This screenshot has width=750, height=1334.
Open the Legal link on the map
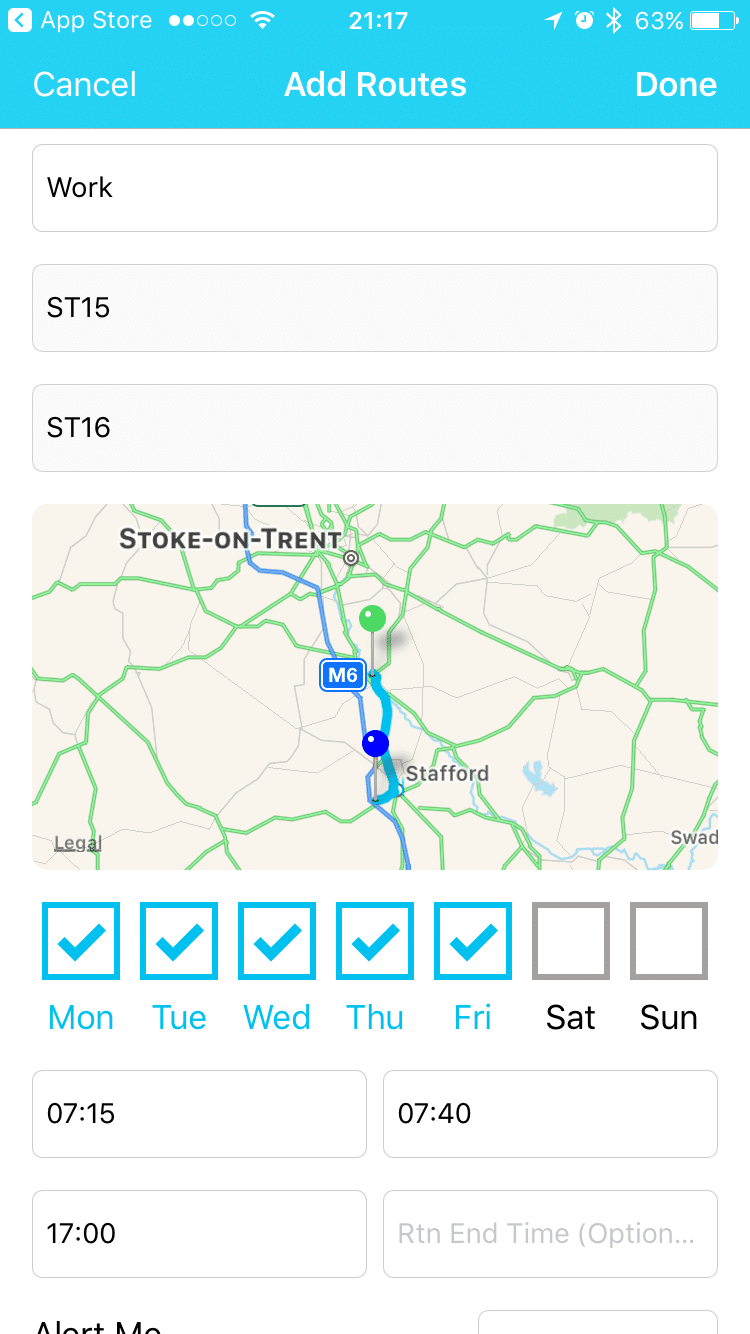[78, 843]
